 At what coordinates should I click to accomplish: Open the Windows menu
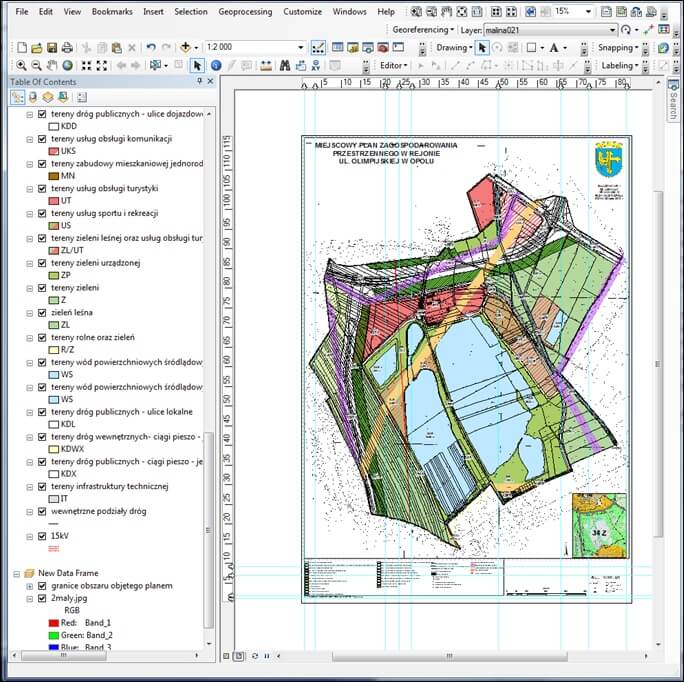[x=349, y=12]
